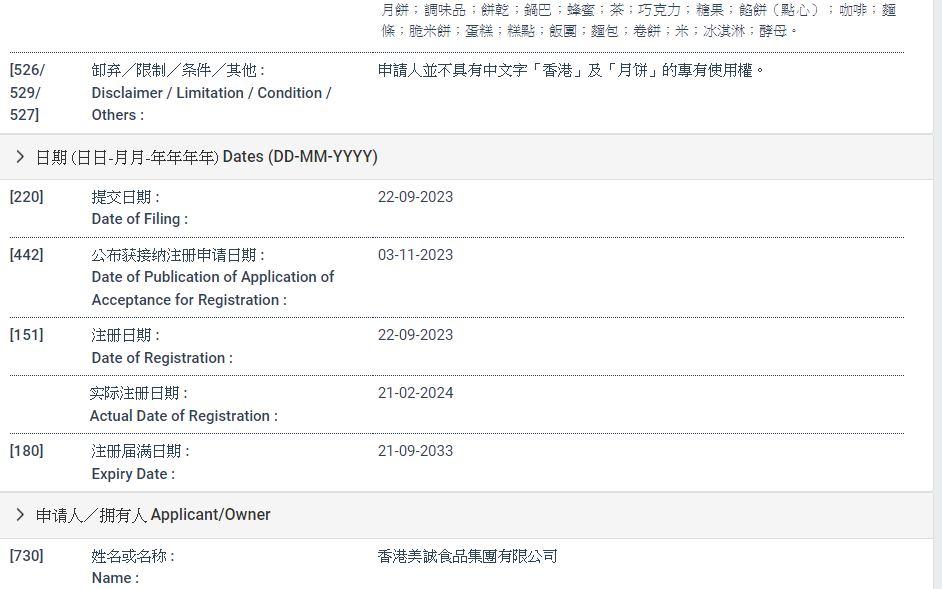942x589 pixels.
Task: Select the filing date value 22-09-2023
Action: tap(415, 197)
